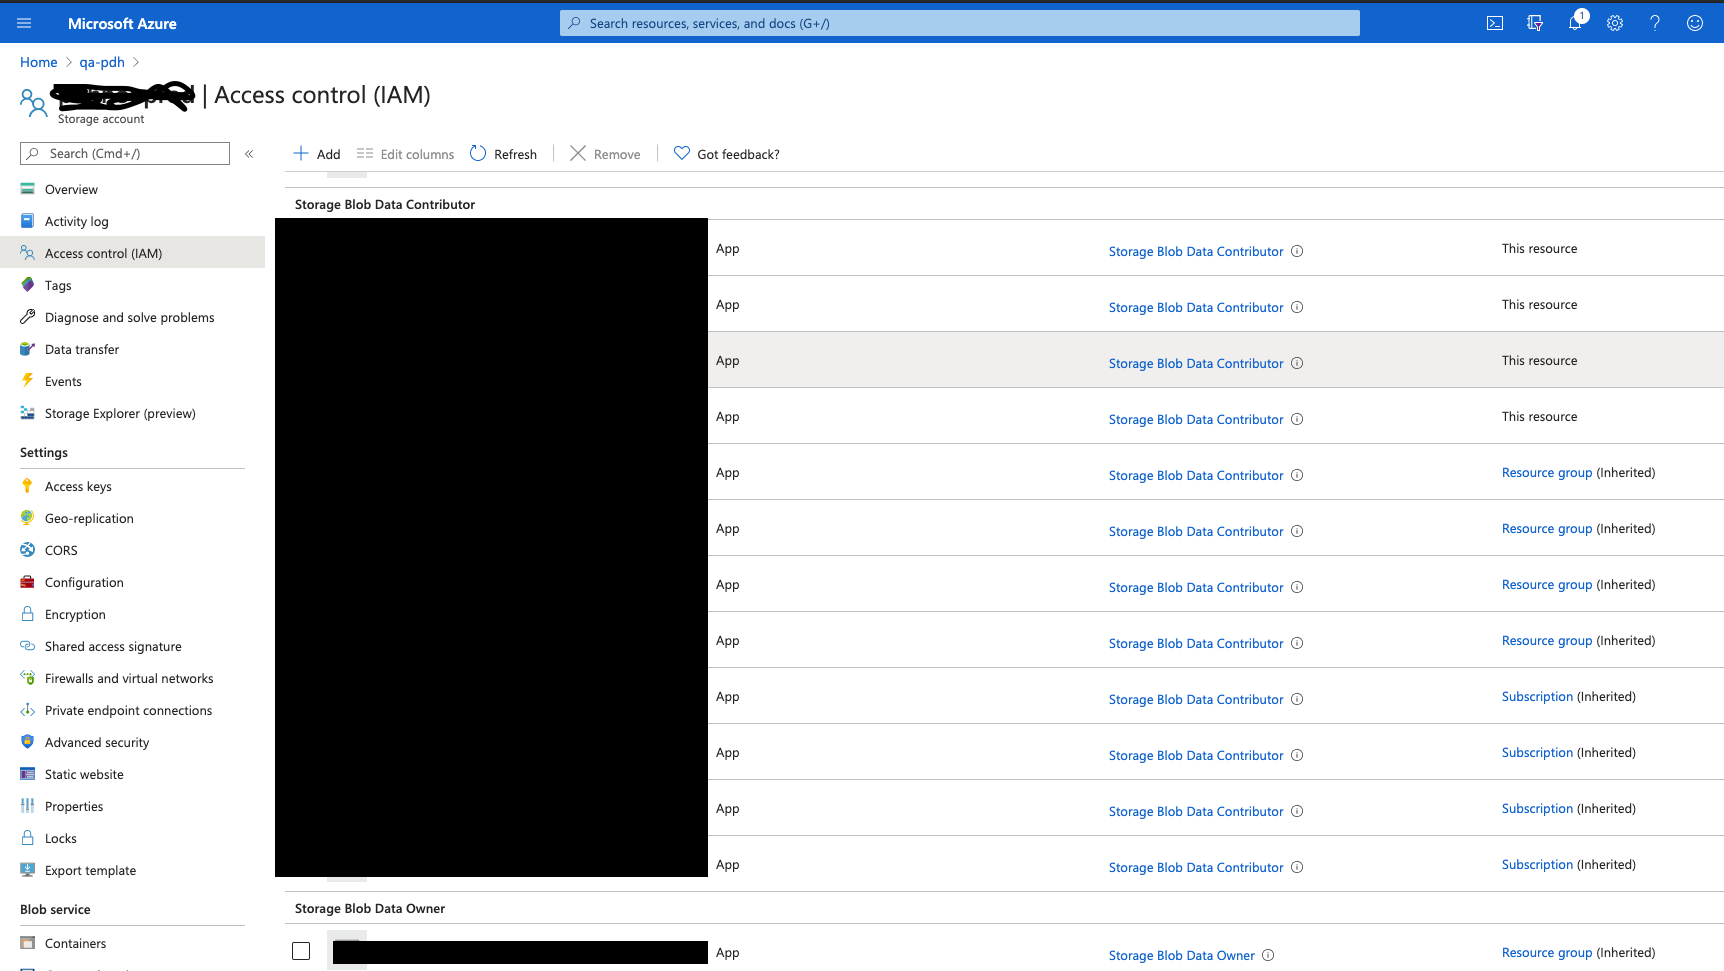
Task: Focus the top search resources box
Action: [x=960, y=23]
